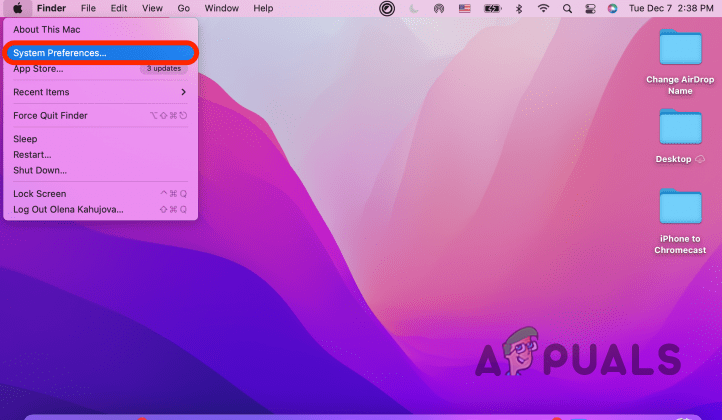
Task: Open the Apple menu icon
Action: tap(17, 8)
